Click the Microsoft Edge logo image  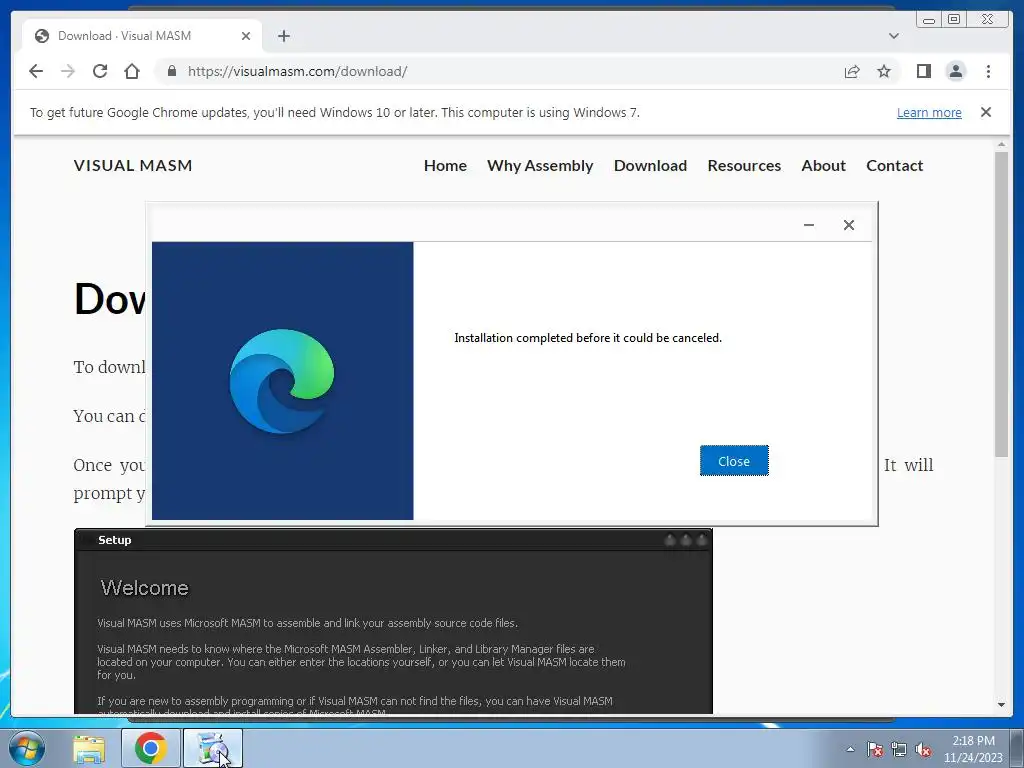[x=282, y=381]
